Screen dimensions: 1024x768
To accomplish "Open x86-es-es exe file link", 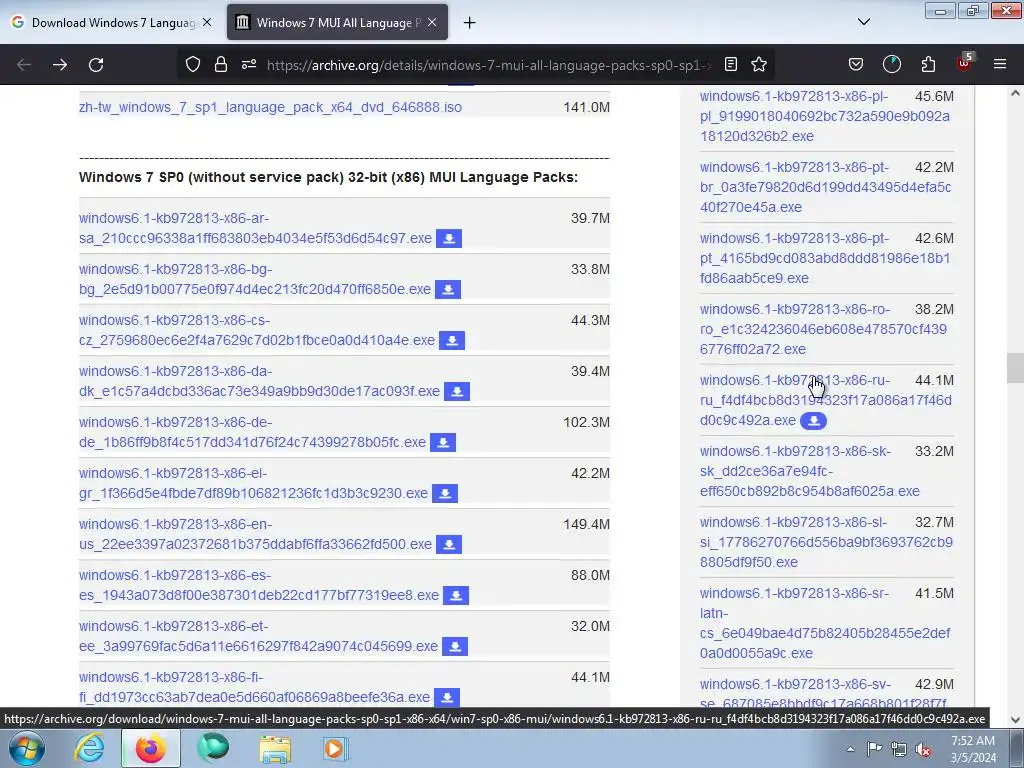I will (x=259, y=584).
